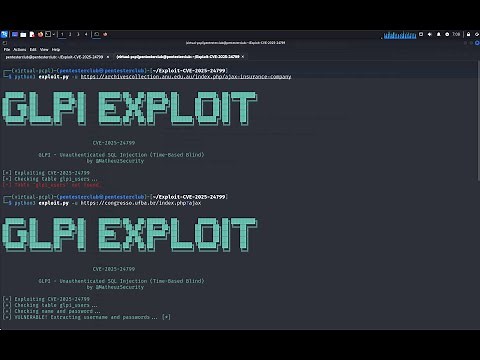Image resolution: width=480 pixels, height=360 pixels.
Task: Click the lock screen icon
Action: click(x=468, y=34)
